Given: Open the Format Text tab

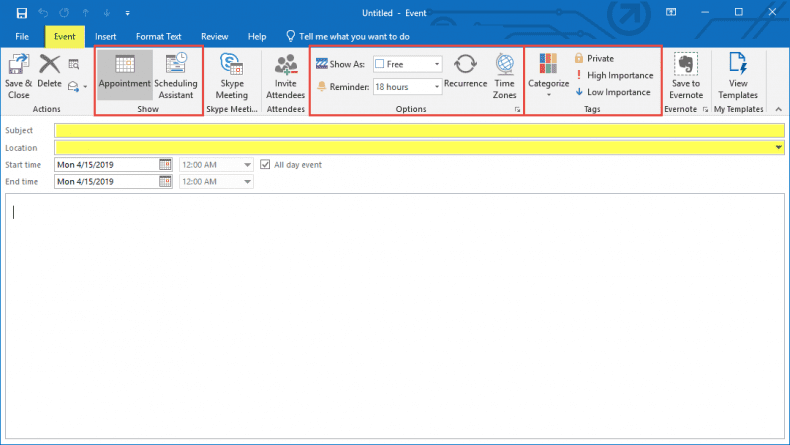Looking at the screenshot, I should [x=159, y=36].
